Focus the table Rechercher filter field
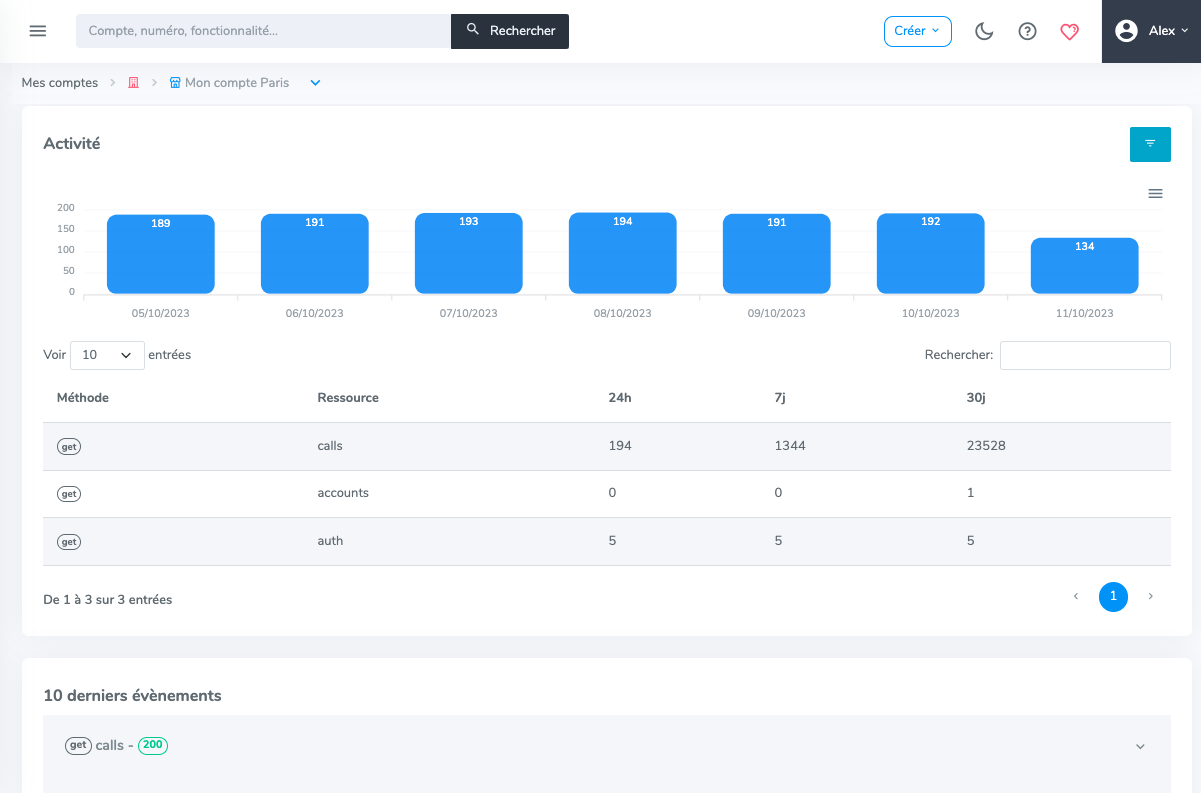 pyautogui.click(x=1085, y=355)
